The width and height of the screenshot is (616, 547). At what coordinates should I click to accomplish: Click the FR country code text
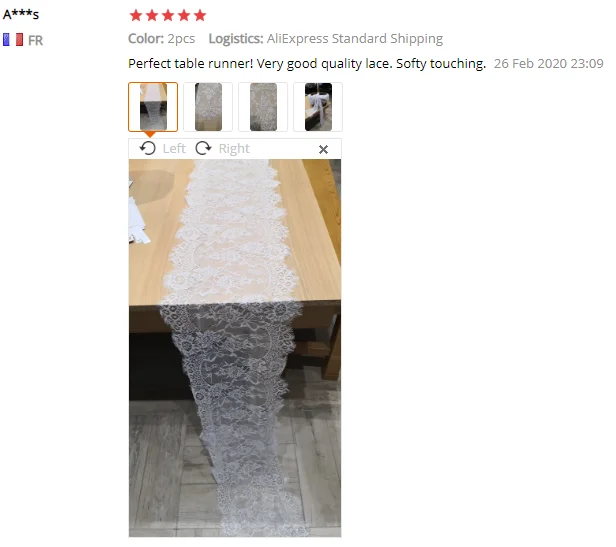point(35,40)
